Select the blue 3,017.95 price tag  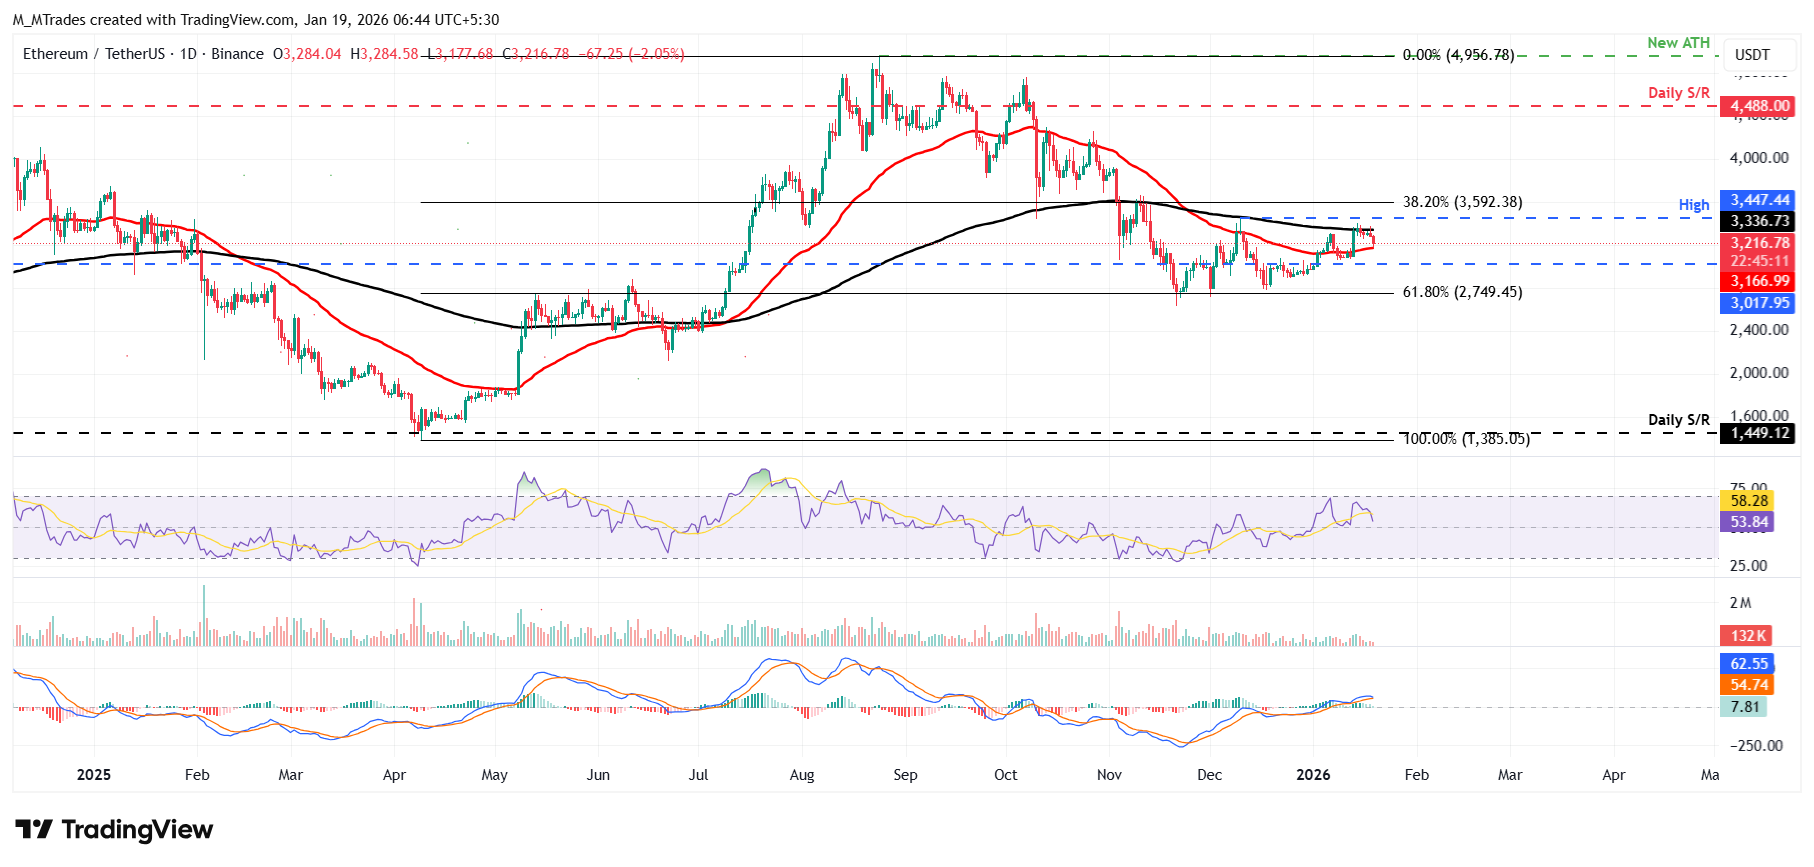coord(1758,303)
